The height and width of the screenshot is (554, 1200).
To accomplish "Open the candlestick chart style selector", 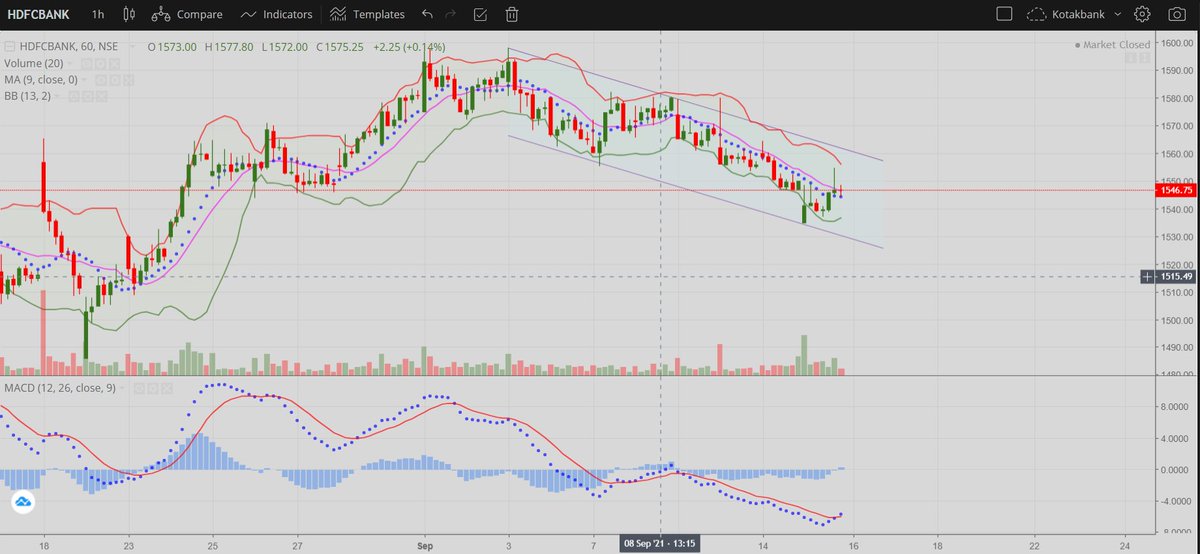I will coord(128,15).
